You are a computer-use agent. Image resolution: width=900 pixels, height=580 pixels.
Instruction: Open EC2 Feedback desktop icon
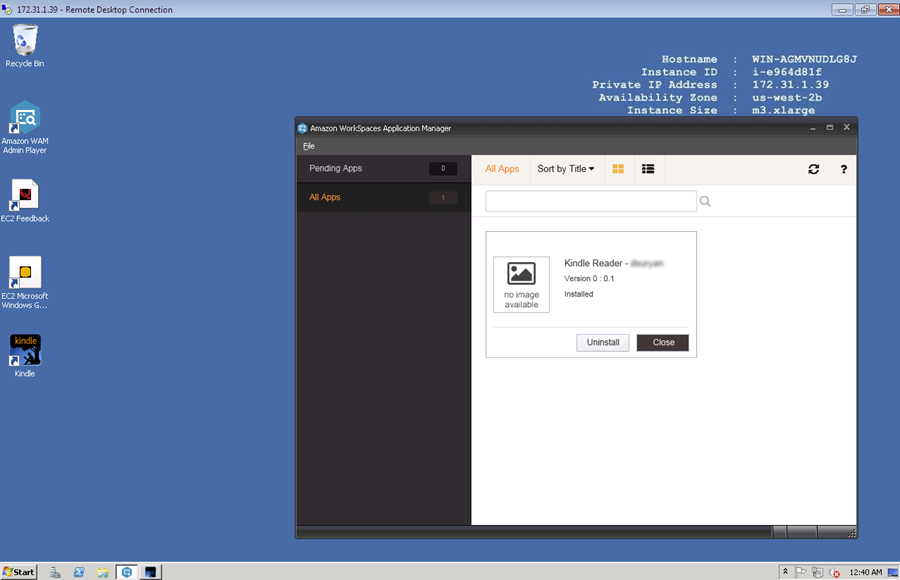[25, 195]
